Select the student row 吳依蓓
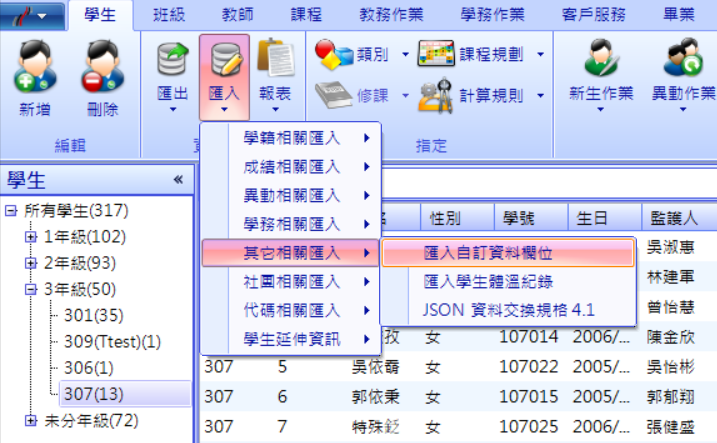 tap(459, 367)
